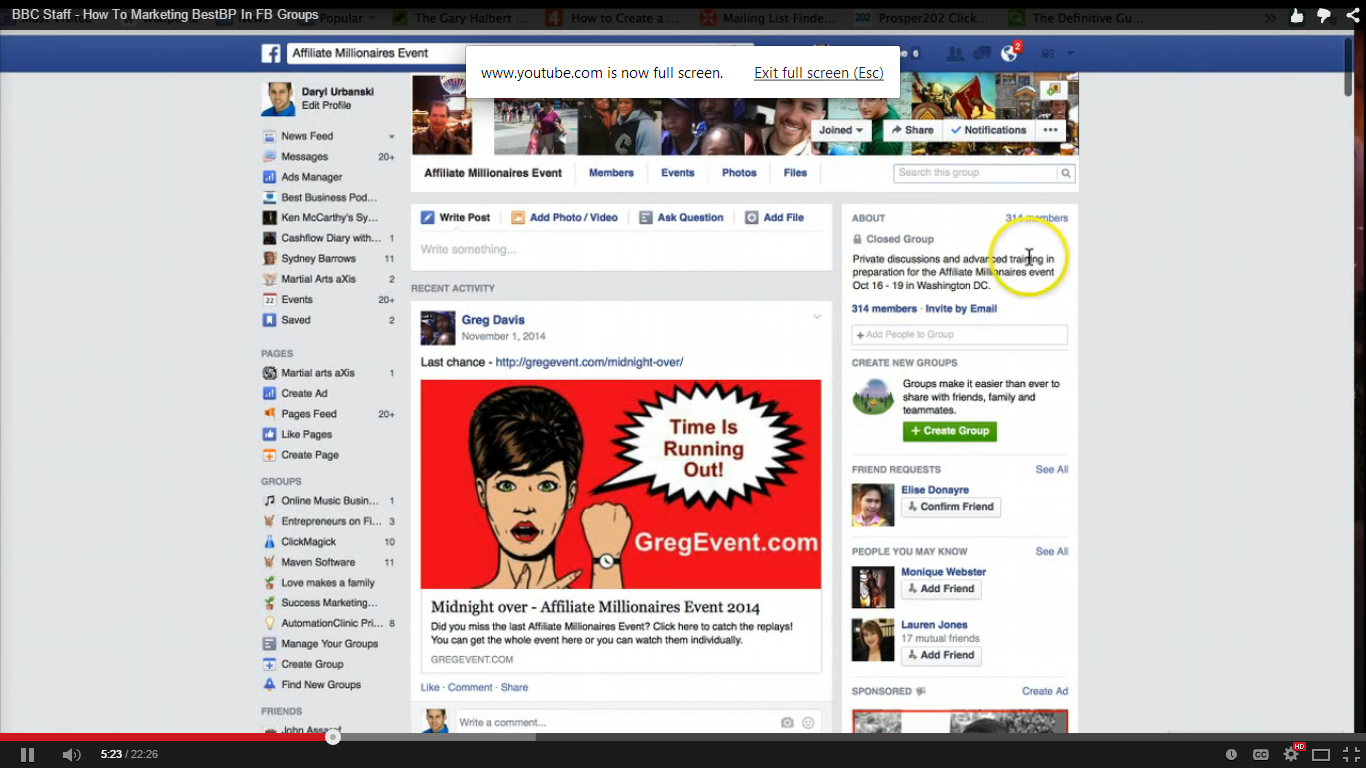
Task: Open the Photos tab
Action: pyautogui.click(x=739, y=173)
